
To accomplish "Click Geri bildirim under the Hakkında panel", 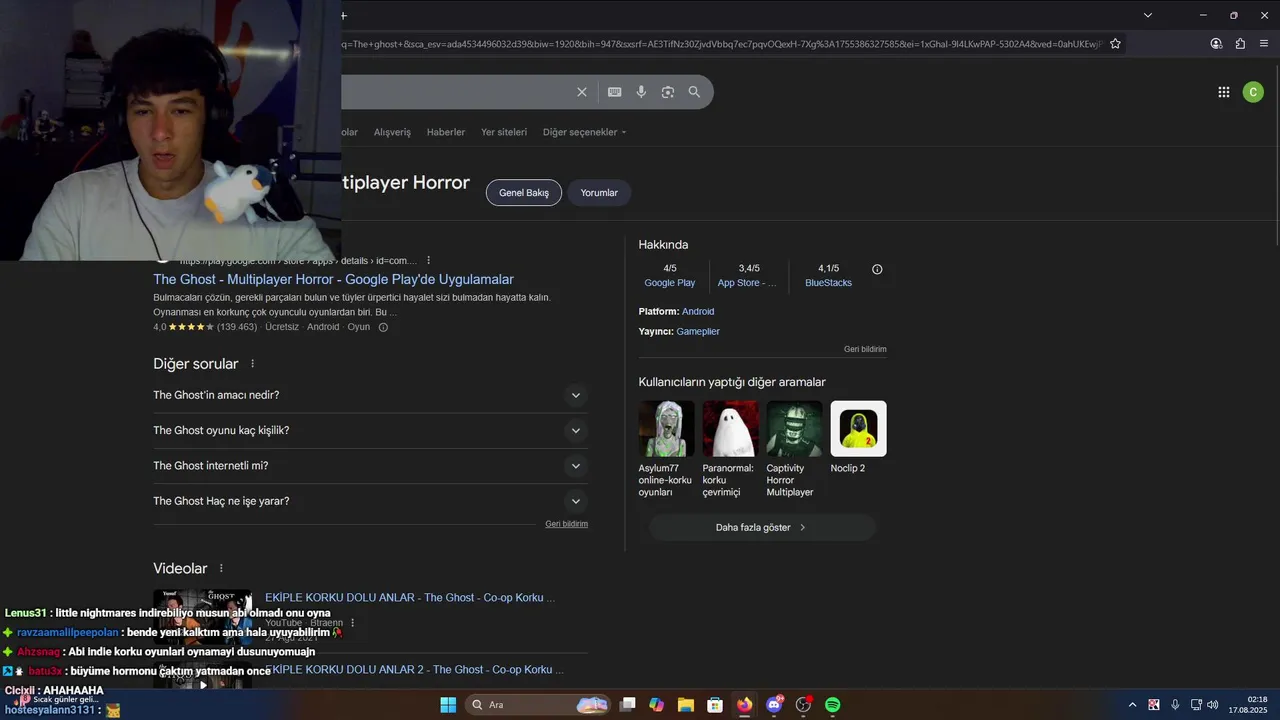I will click(x=865, y=350).
